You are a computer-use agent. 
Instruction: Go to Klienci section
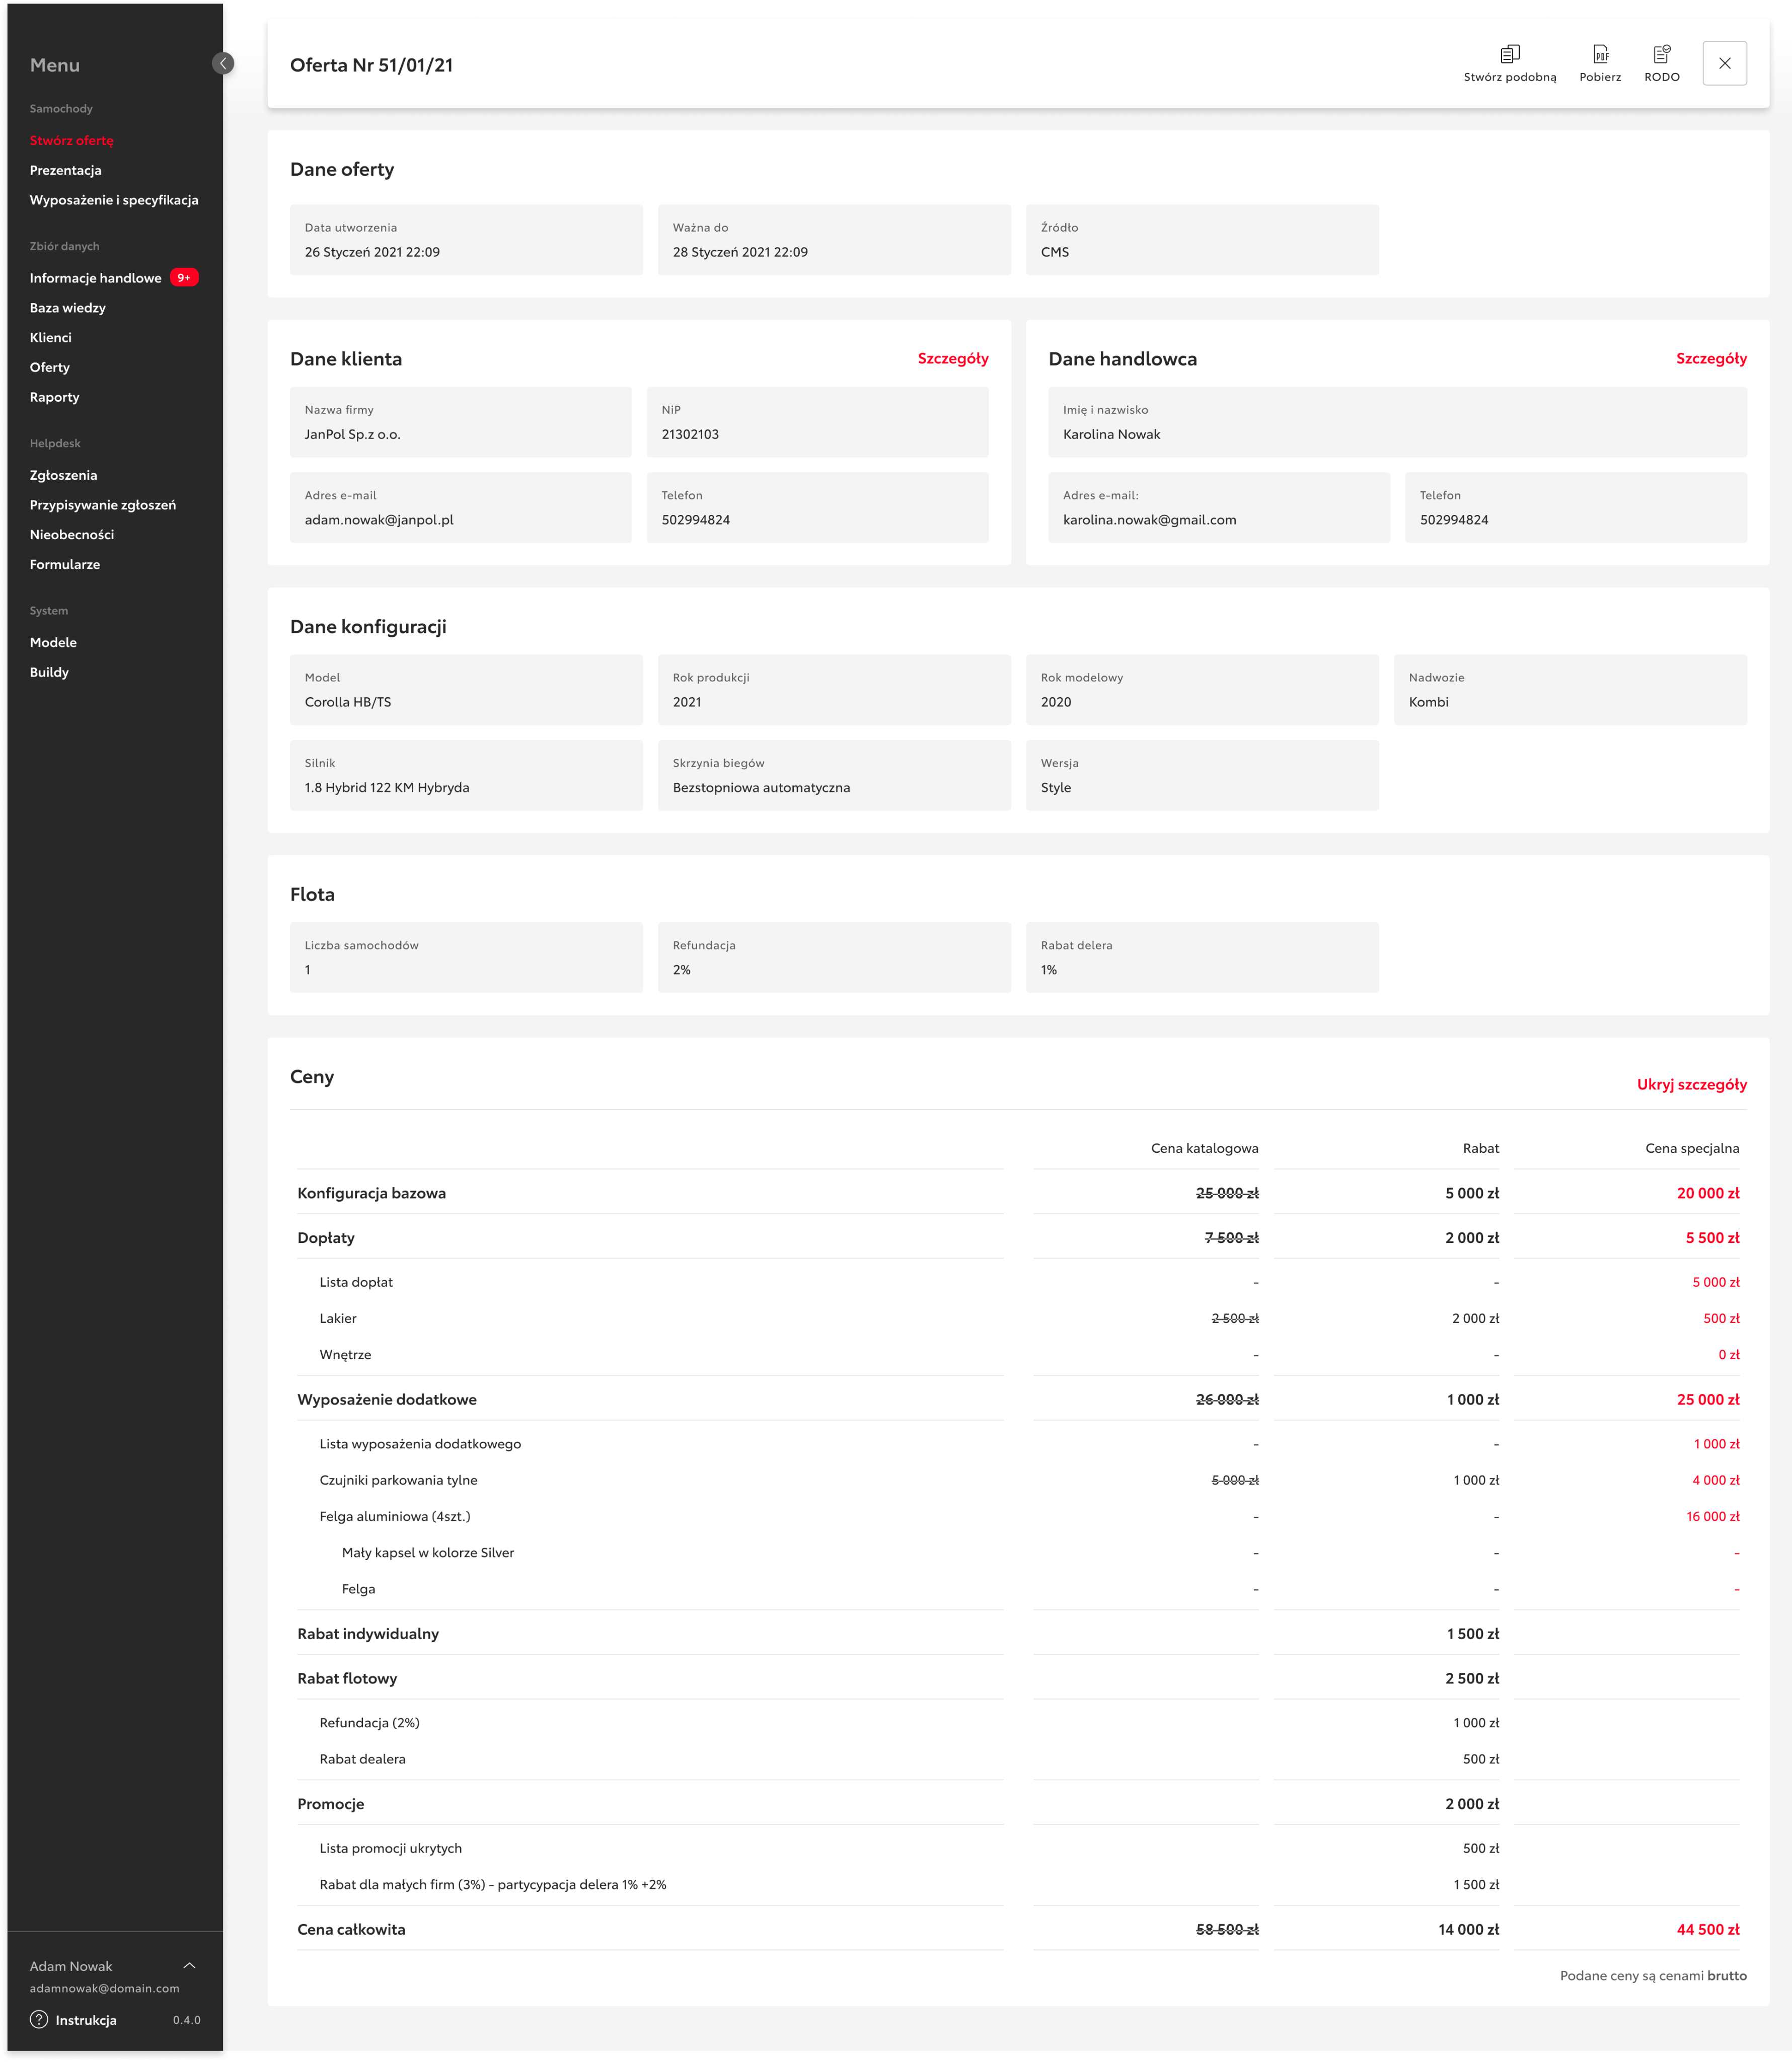pyautogui.click(x=51, y=338)
